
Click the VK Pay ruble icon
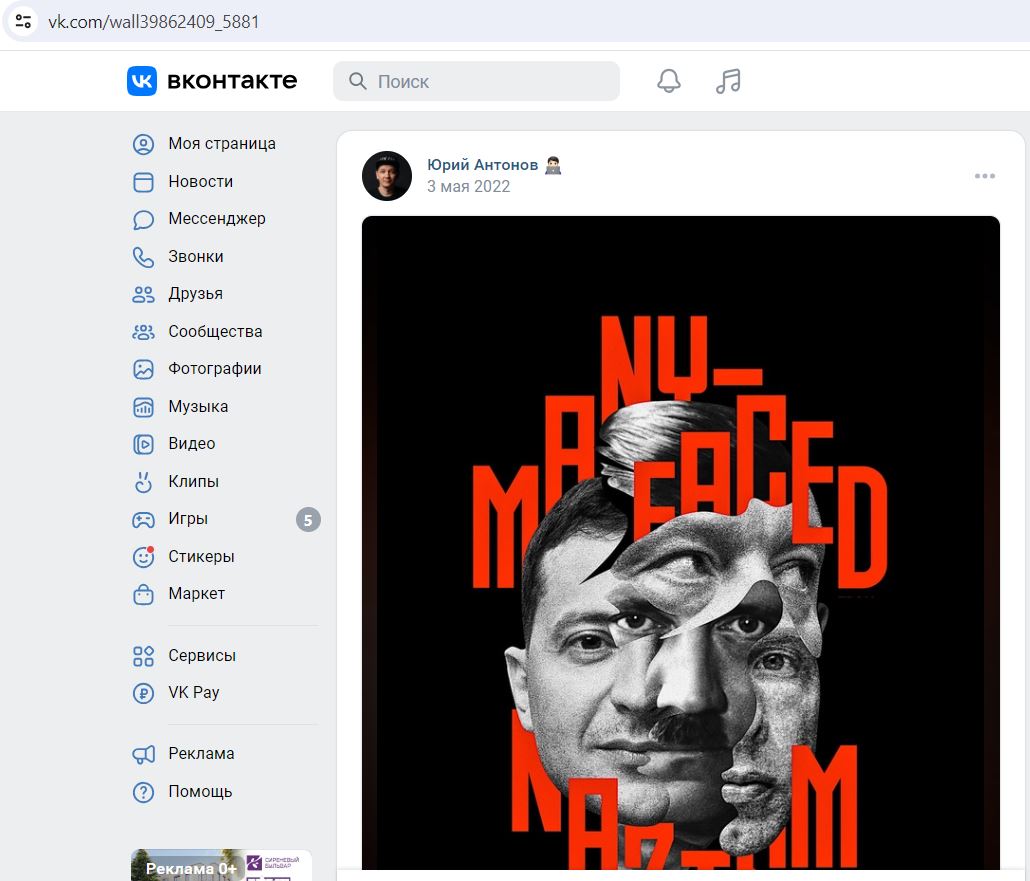tap(143, 693)
